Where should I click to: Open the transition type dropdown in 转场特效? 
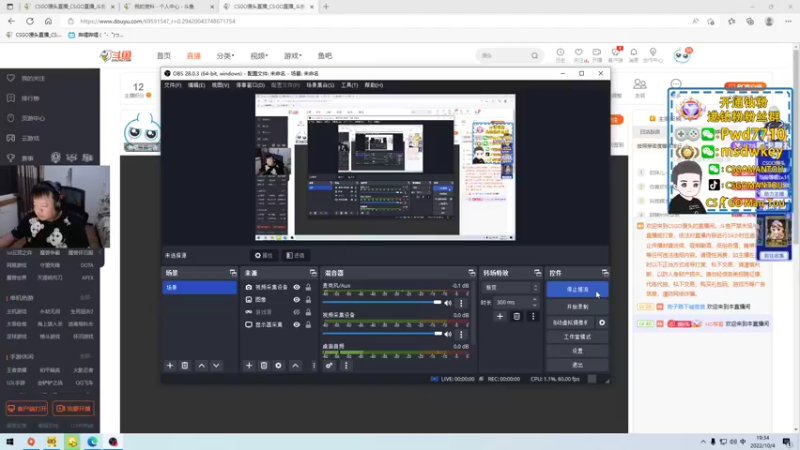coord(510,288)
